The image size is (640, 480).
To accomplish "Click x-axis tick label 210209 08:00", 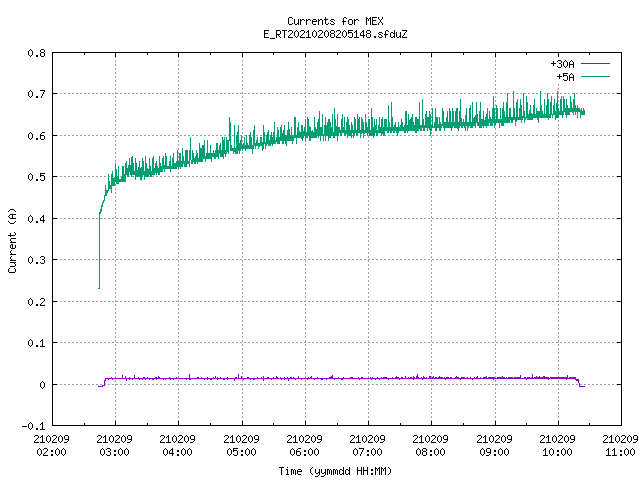I will click(x=431, y=445).
